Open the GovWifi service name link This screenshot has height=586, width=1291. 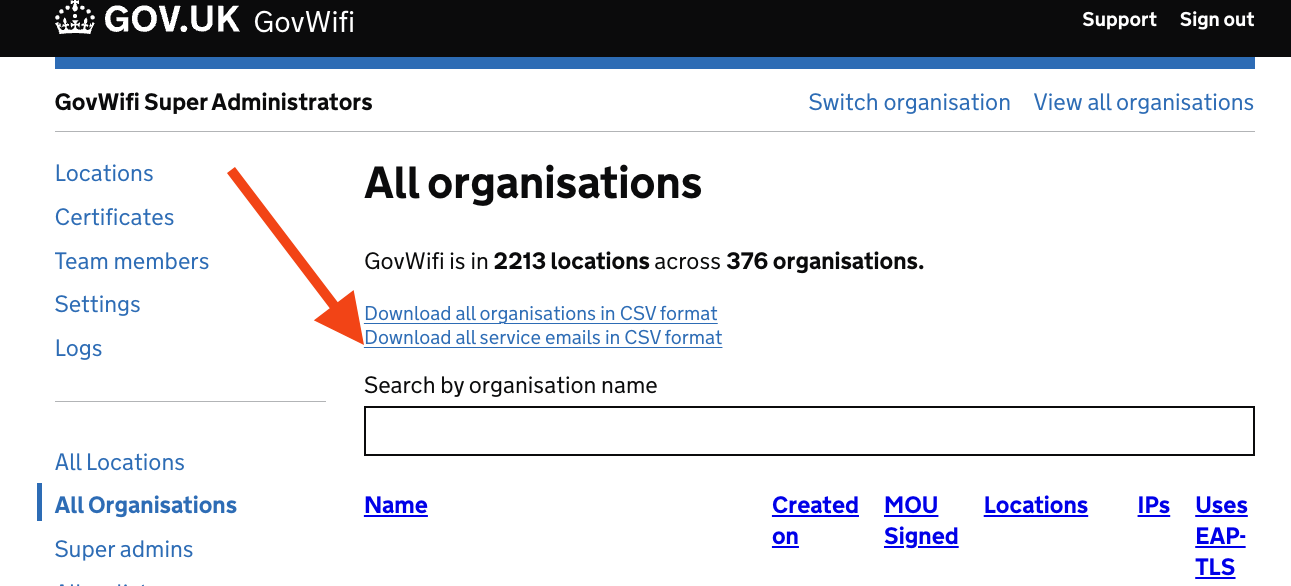point(304,21)
